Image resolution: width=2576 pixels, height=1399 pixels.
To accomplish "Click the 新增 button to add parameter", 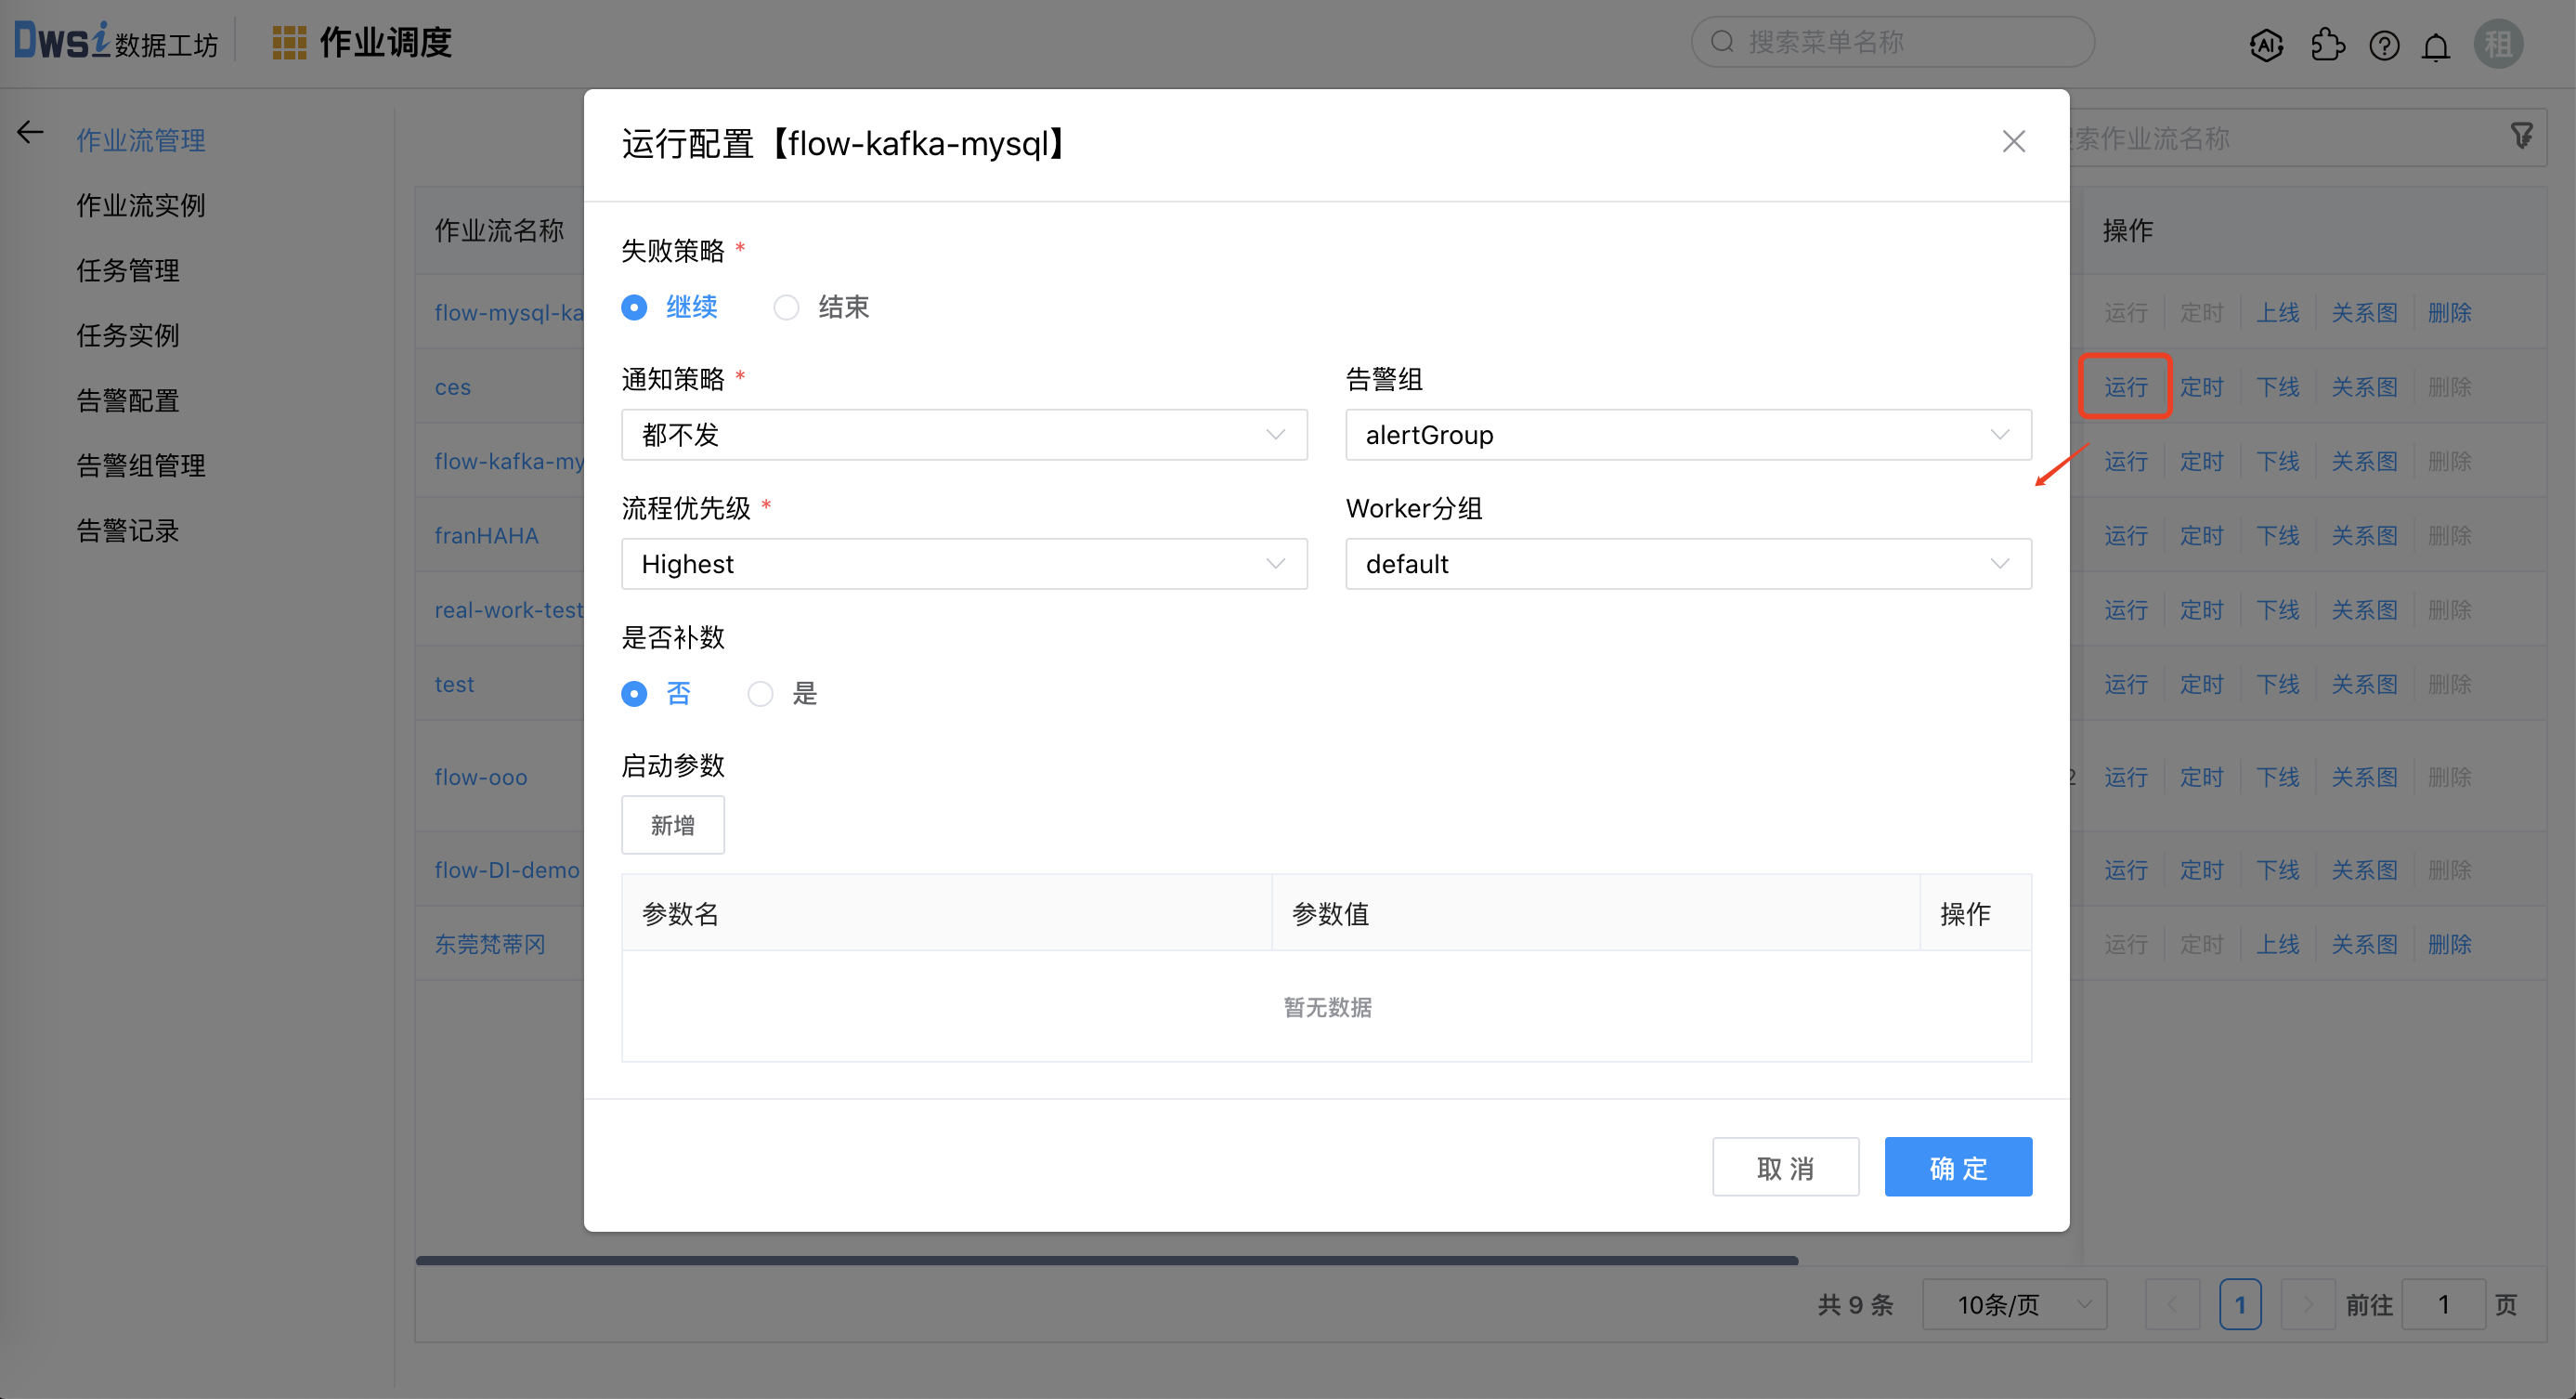I will 671,824.
